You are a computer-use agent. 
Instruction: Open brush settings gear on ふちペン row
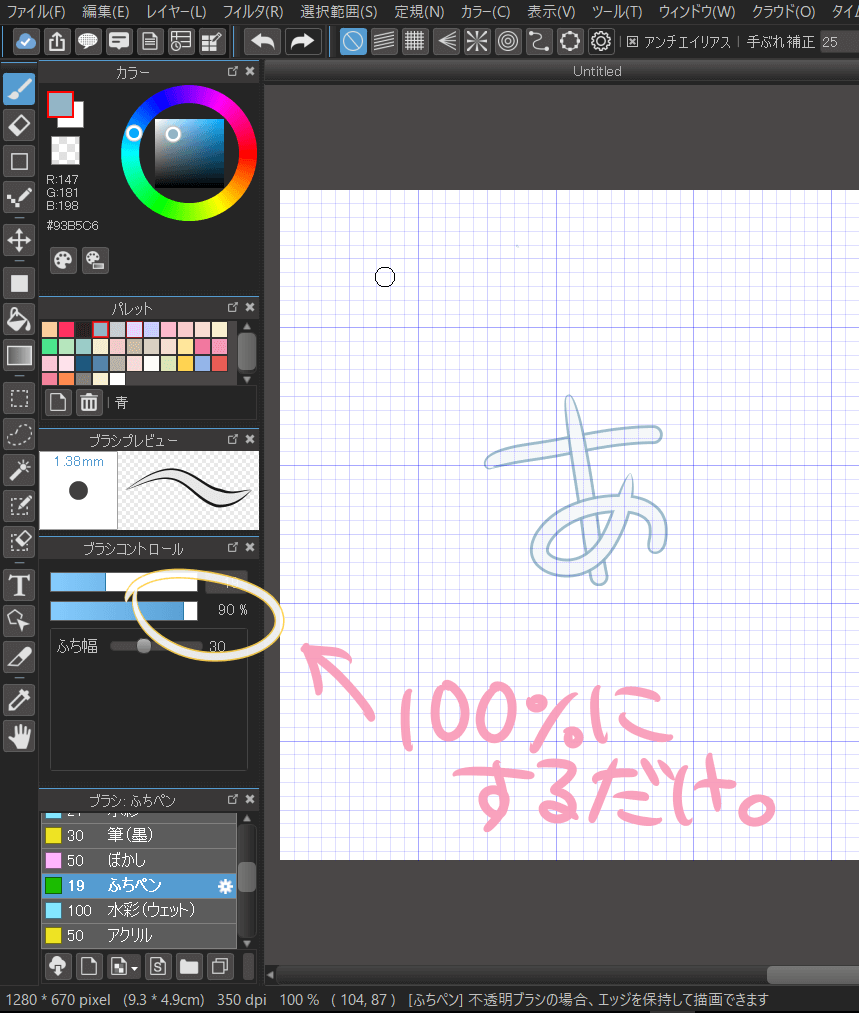(225, 886)
